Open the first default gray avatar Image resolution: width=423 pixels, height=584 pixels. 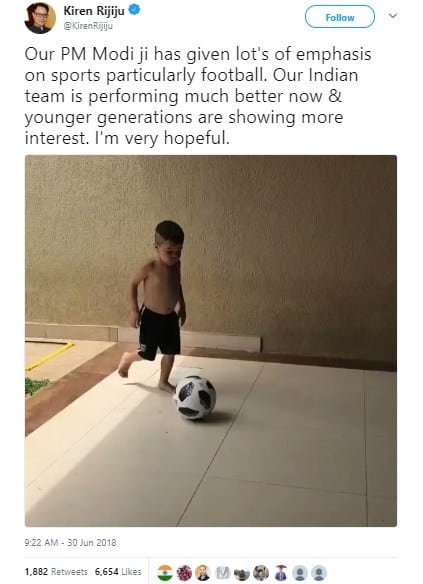pos(300,572)
